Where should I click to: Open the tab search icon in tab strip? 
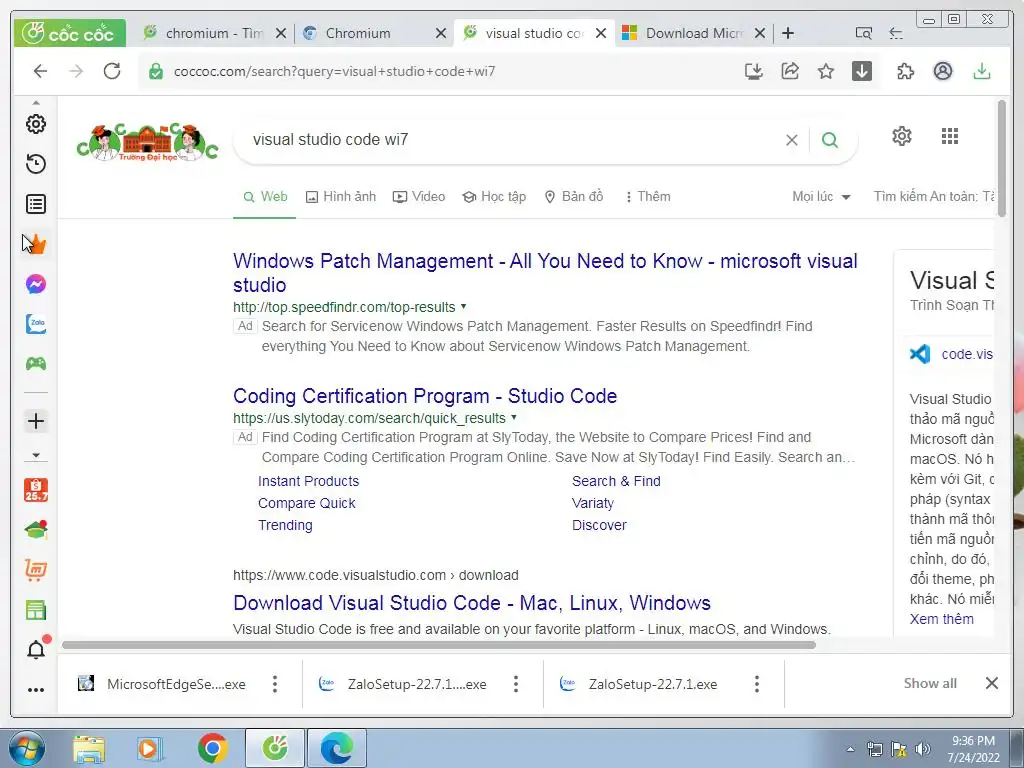[x=863, y=33]
